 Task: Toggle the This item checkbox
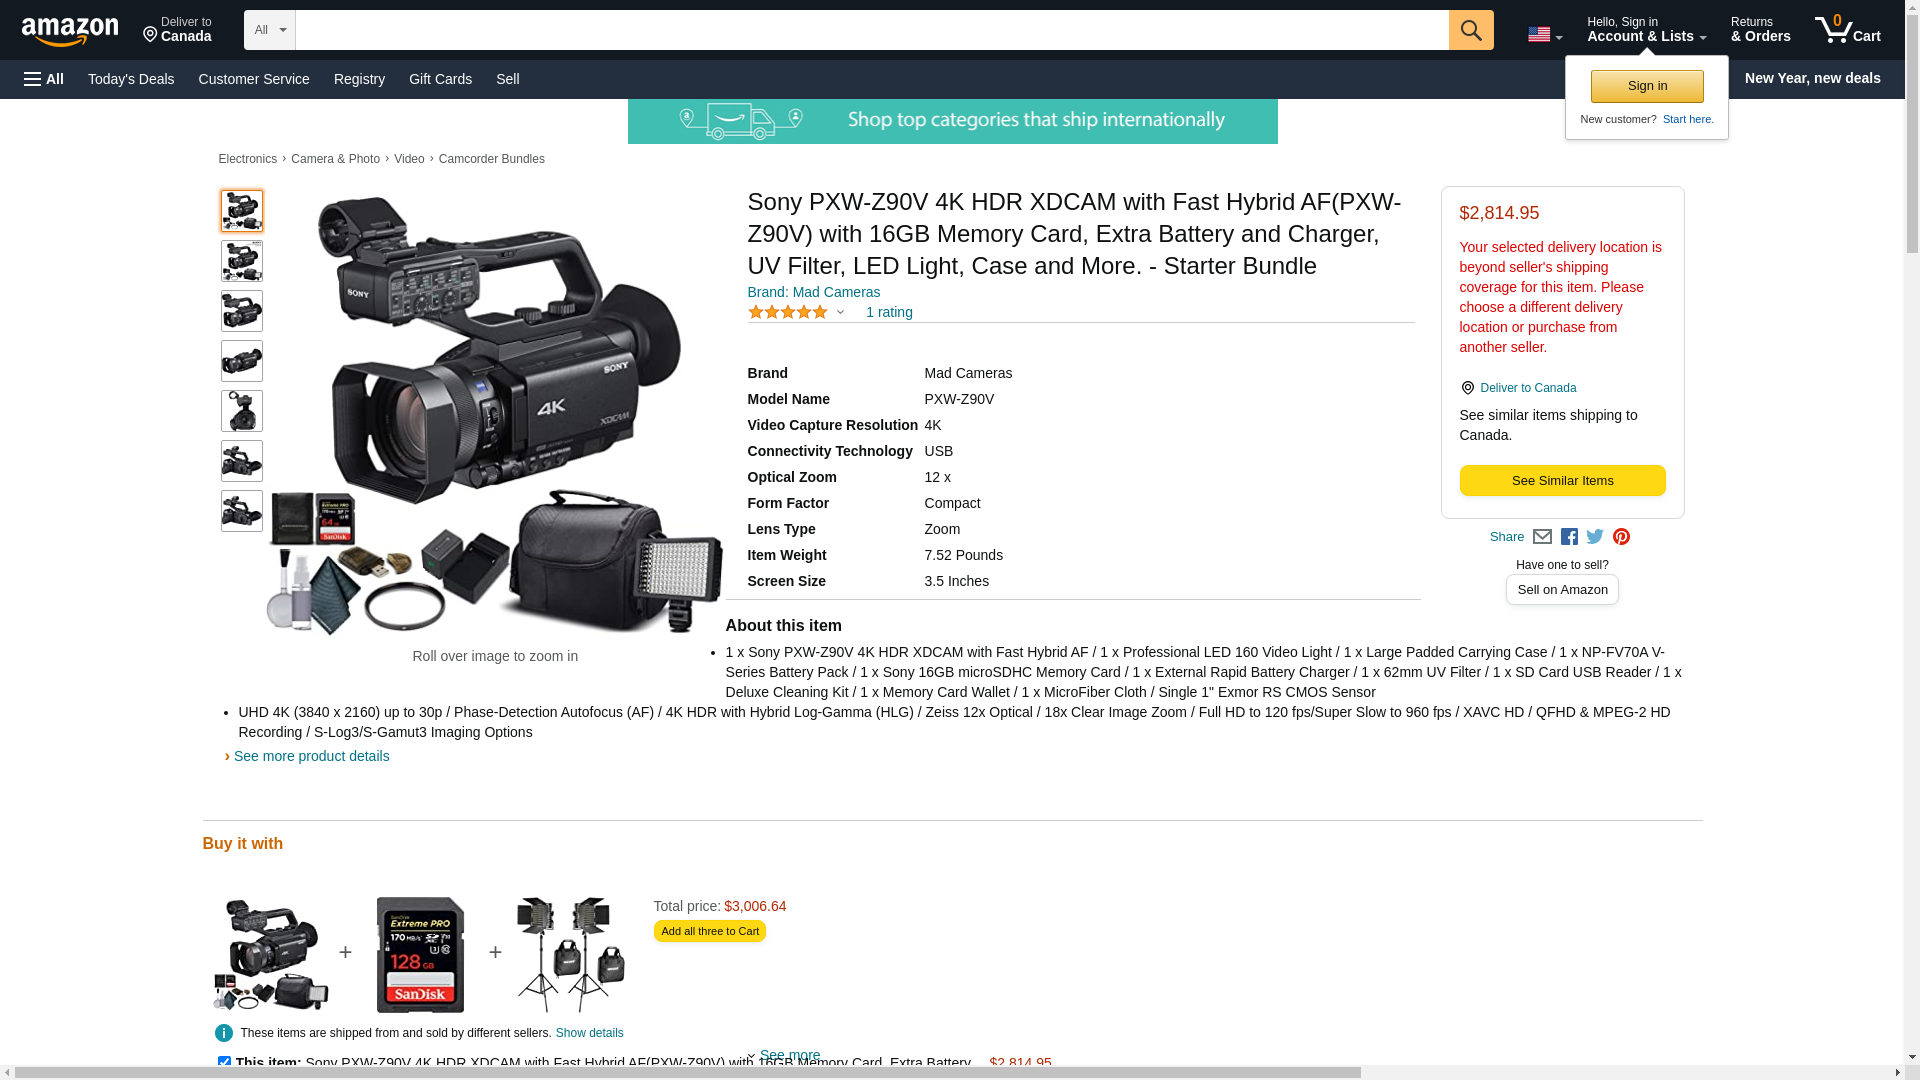224,1063
